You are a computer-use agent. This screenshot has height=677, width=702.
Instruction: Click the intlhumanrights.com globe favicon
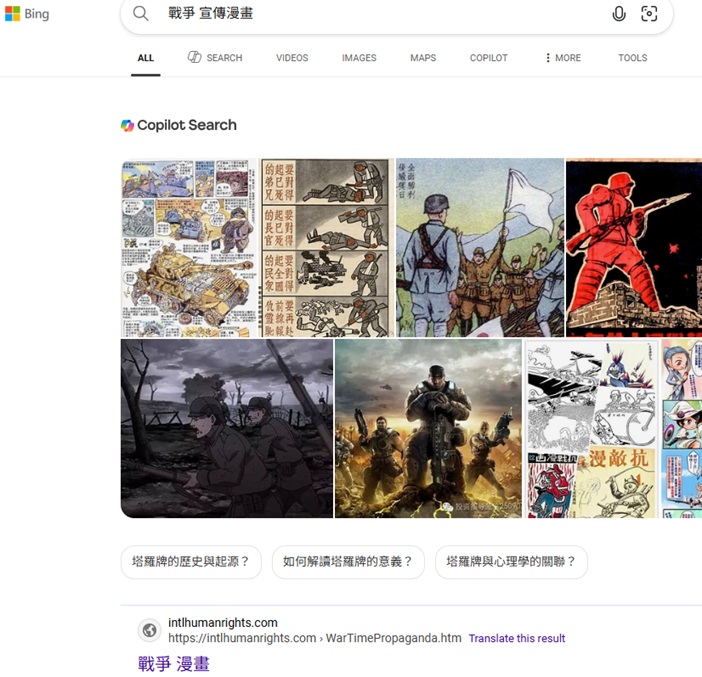click(149, 630)
